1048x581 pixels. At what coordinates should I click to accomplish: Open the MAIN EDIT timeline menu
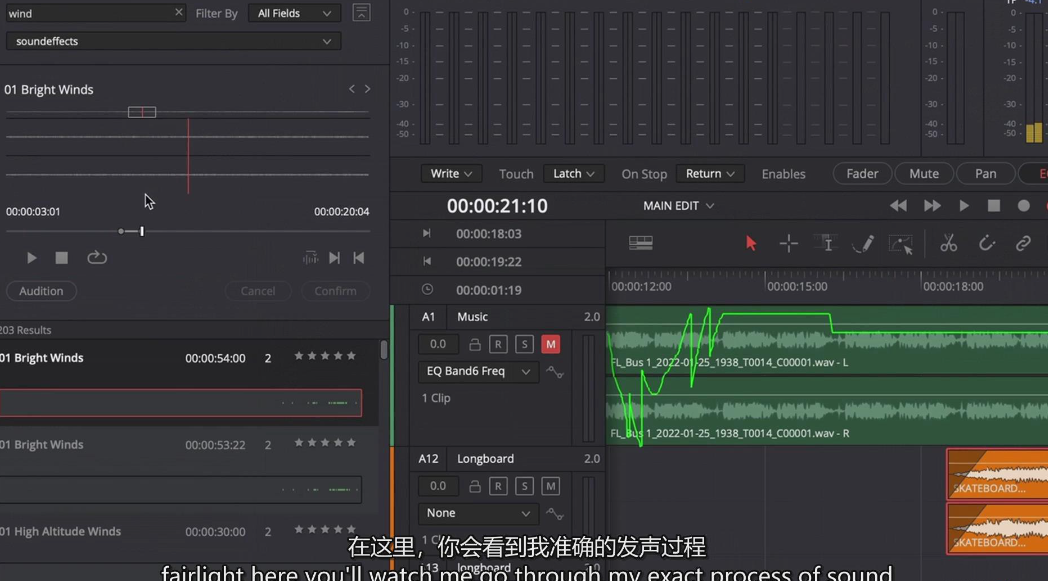(679, 206)
